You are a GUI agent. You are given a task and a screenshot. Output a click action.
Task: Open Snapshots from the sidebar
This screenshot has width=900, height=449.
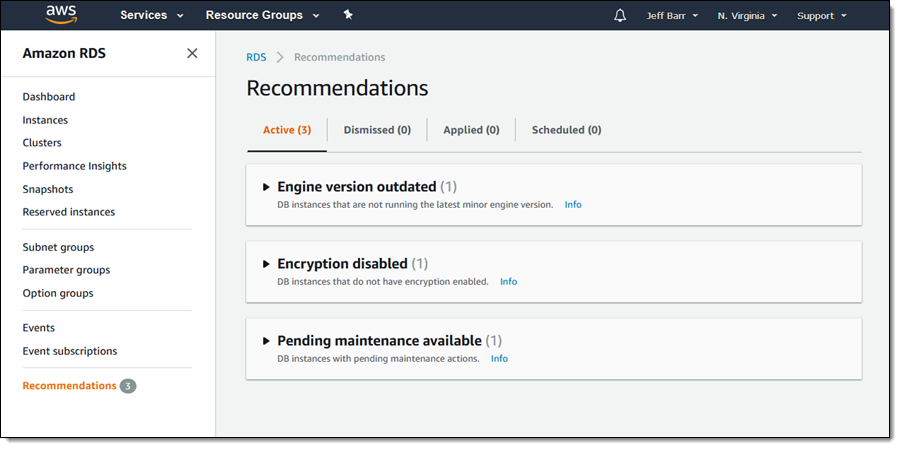[47, 189]
